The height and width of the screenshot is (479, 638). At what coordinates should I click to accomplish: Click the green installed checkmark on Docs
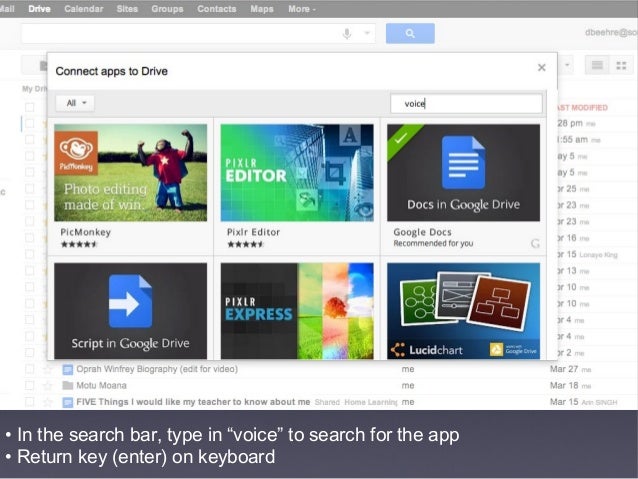pyautogui.click(x=401, y=138)
